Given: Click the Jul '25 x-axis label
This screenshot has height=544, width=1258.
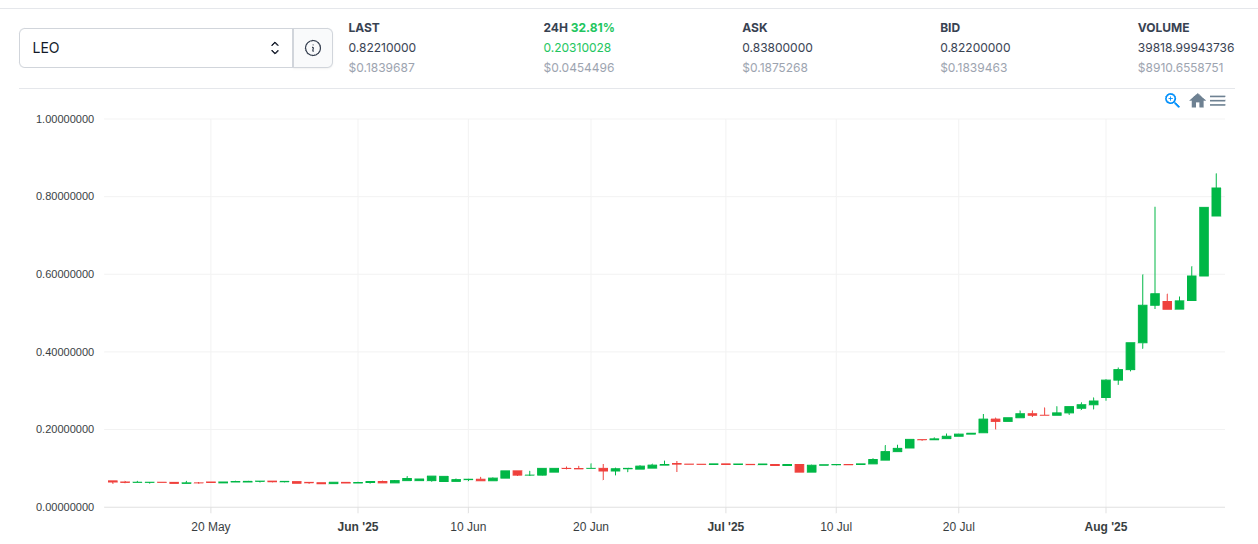Looking at the screenshot, I should pos(725,526).
